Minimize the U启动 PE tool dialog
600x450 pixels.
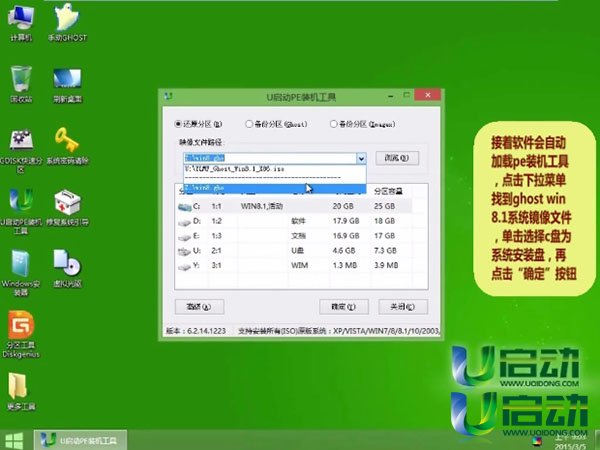click(391, 96)
